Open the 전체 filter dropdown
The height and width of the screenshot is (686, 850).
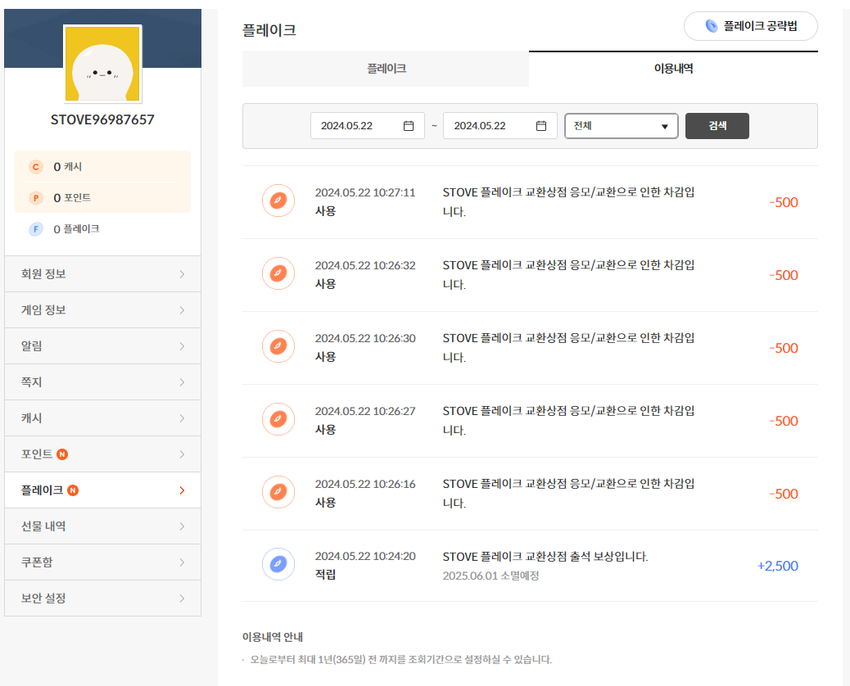[621, 126]
